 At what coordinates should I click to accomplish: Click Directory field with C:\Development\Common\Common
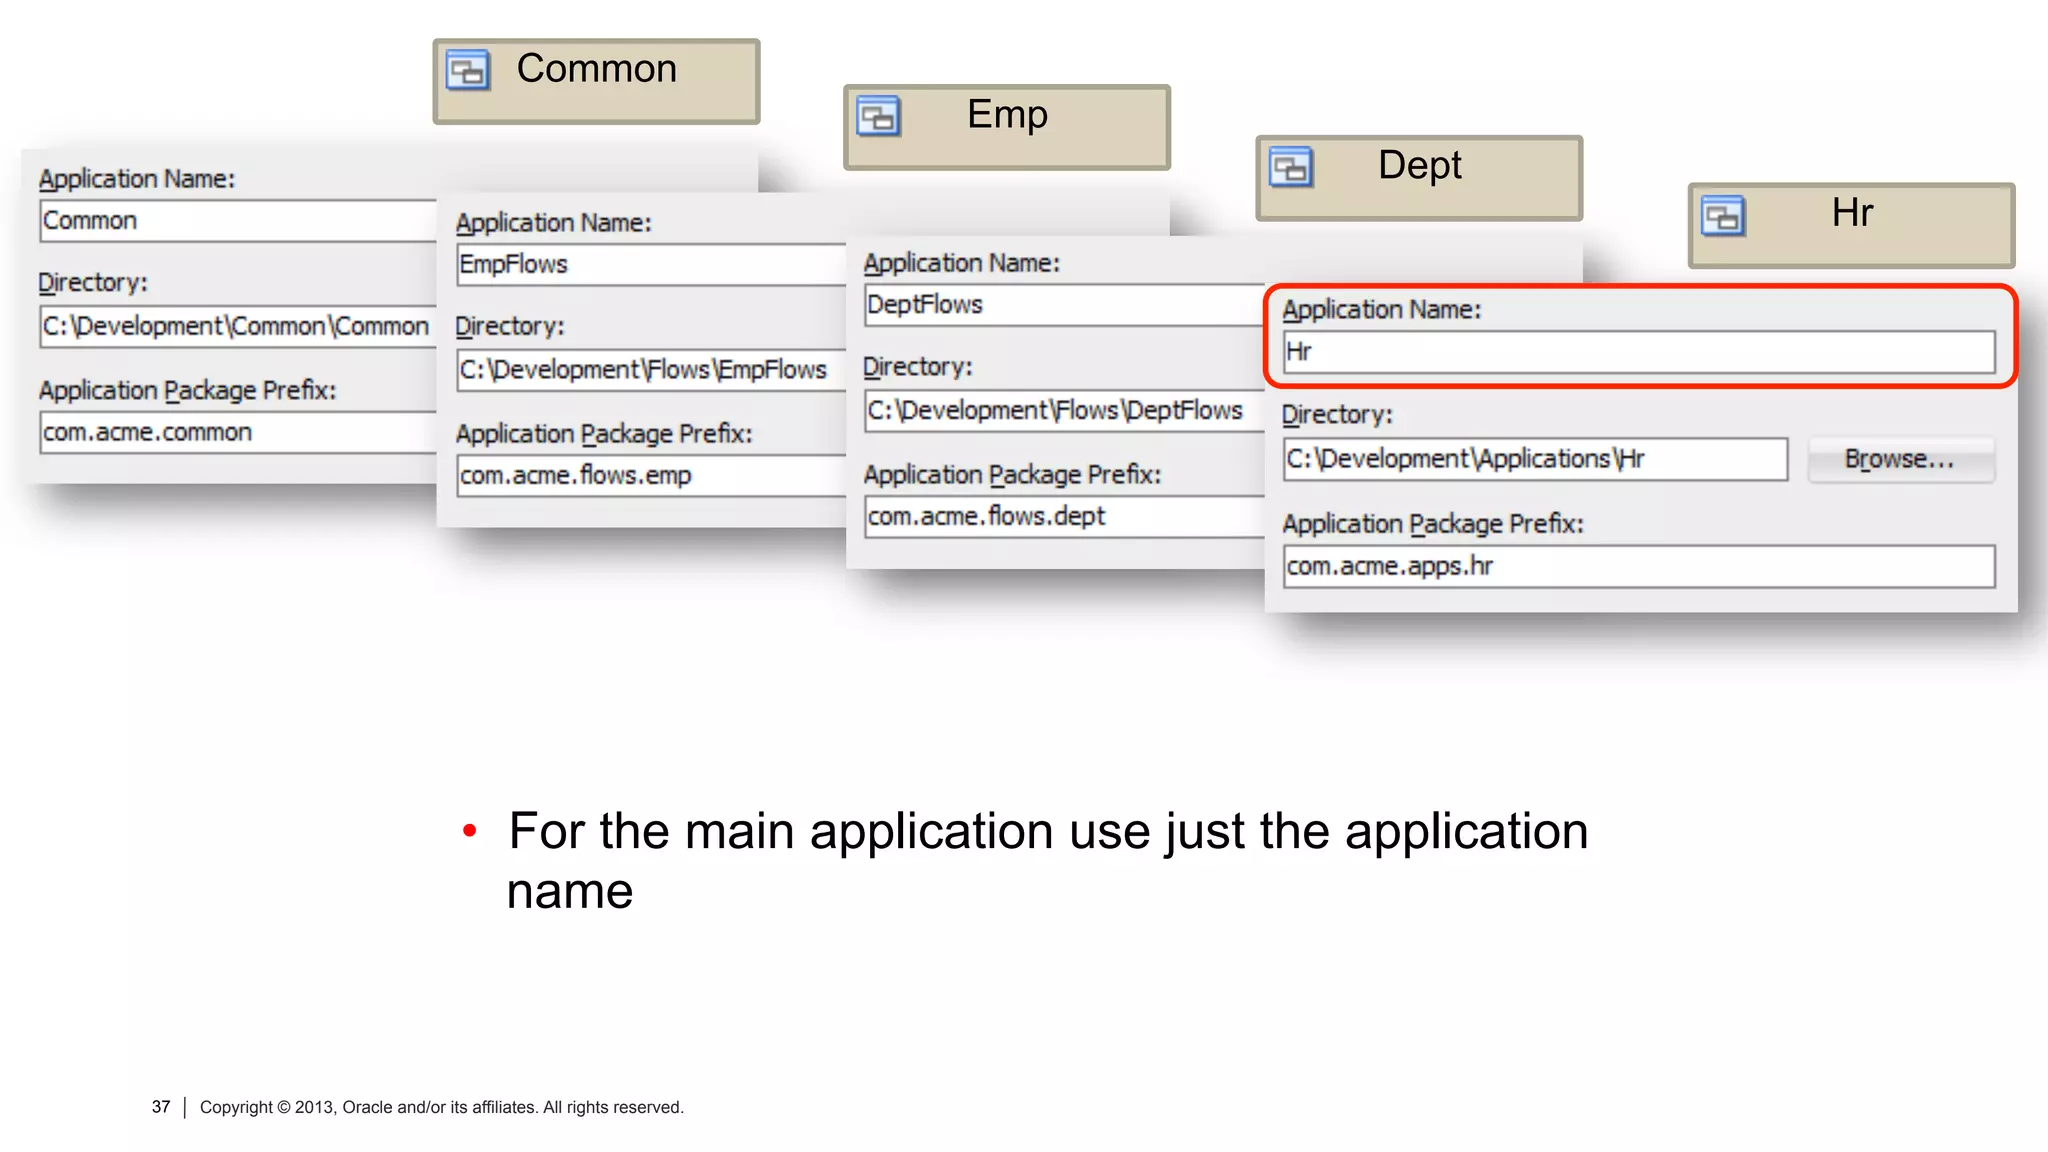point(238,327)
